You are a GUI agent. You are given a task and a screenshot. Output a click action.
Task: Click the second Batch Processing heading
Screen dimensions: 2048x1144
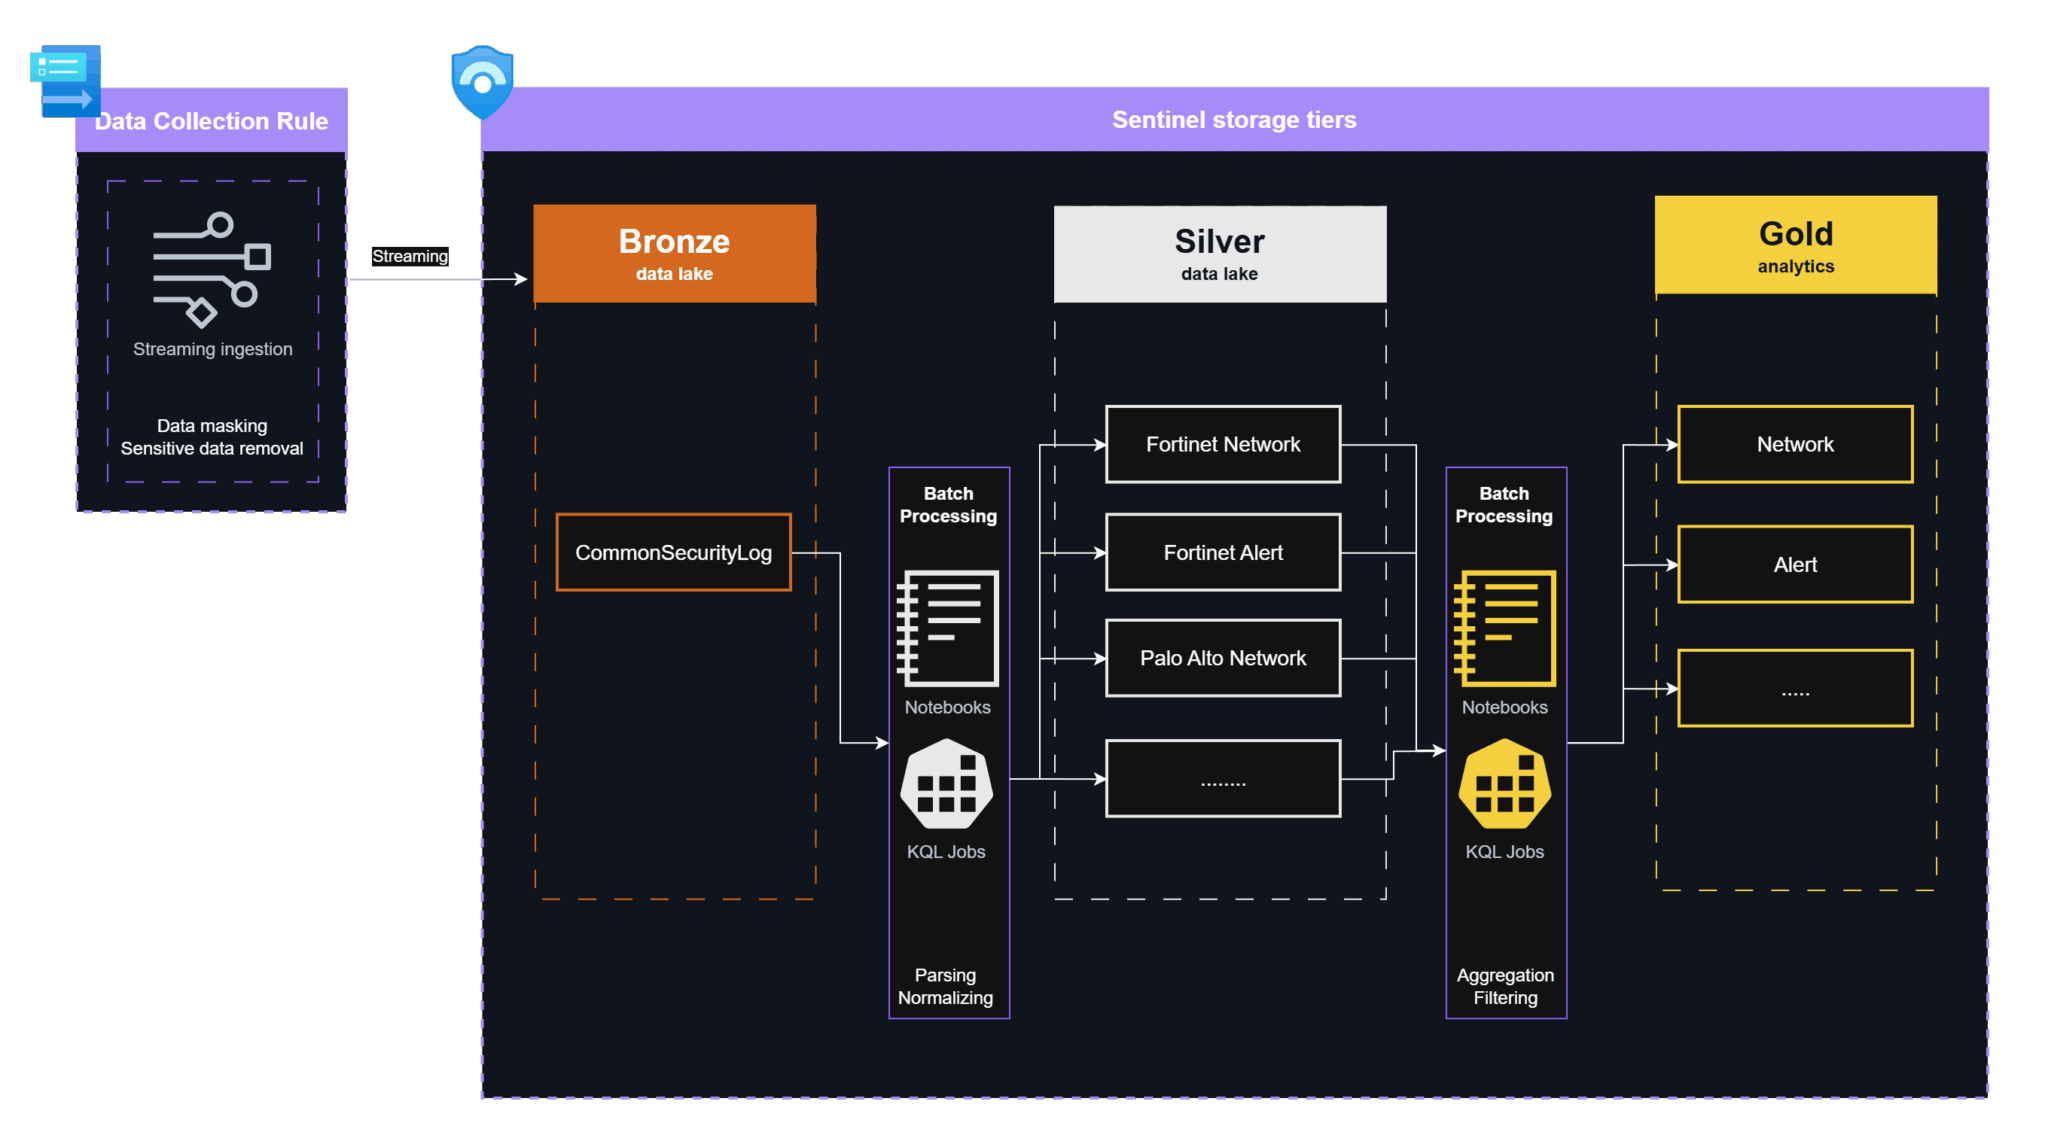point(1504,505)
